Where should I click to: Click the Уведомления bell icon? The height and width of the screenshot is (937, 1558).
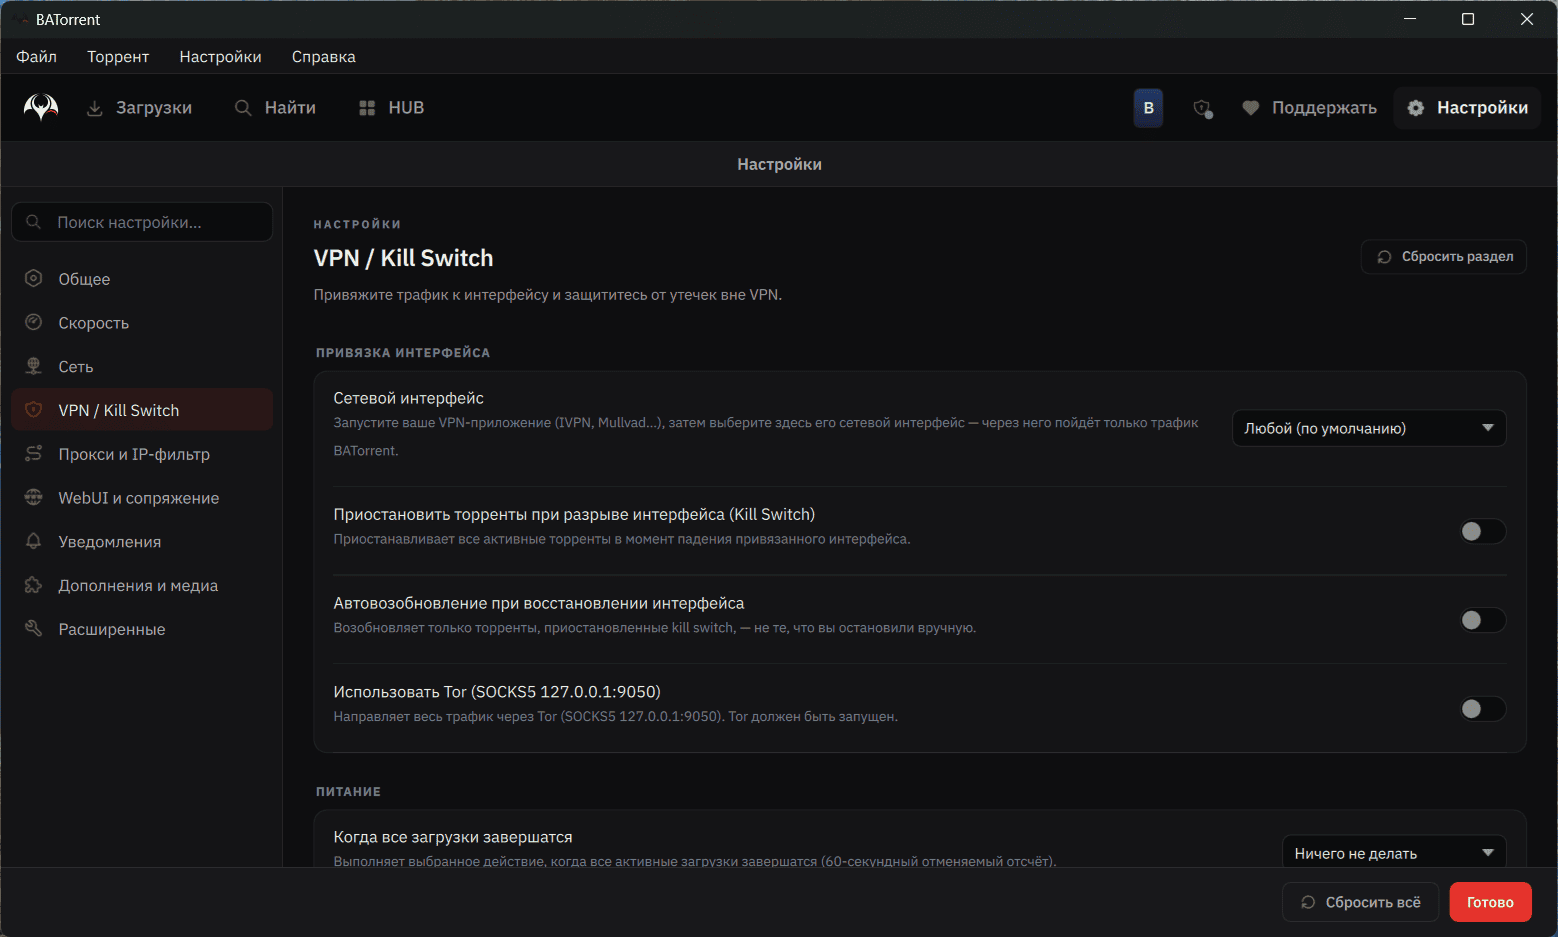point(34,541)
